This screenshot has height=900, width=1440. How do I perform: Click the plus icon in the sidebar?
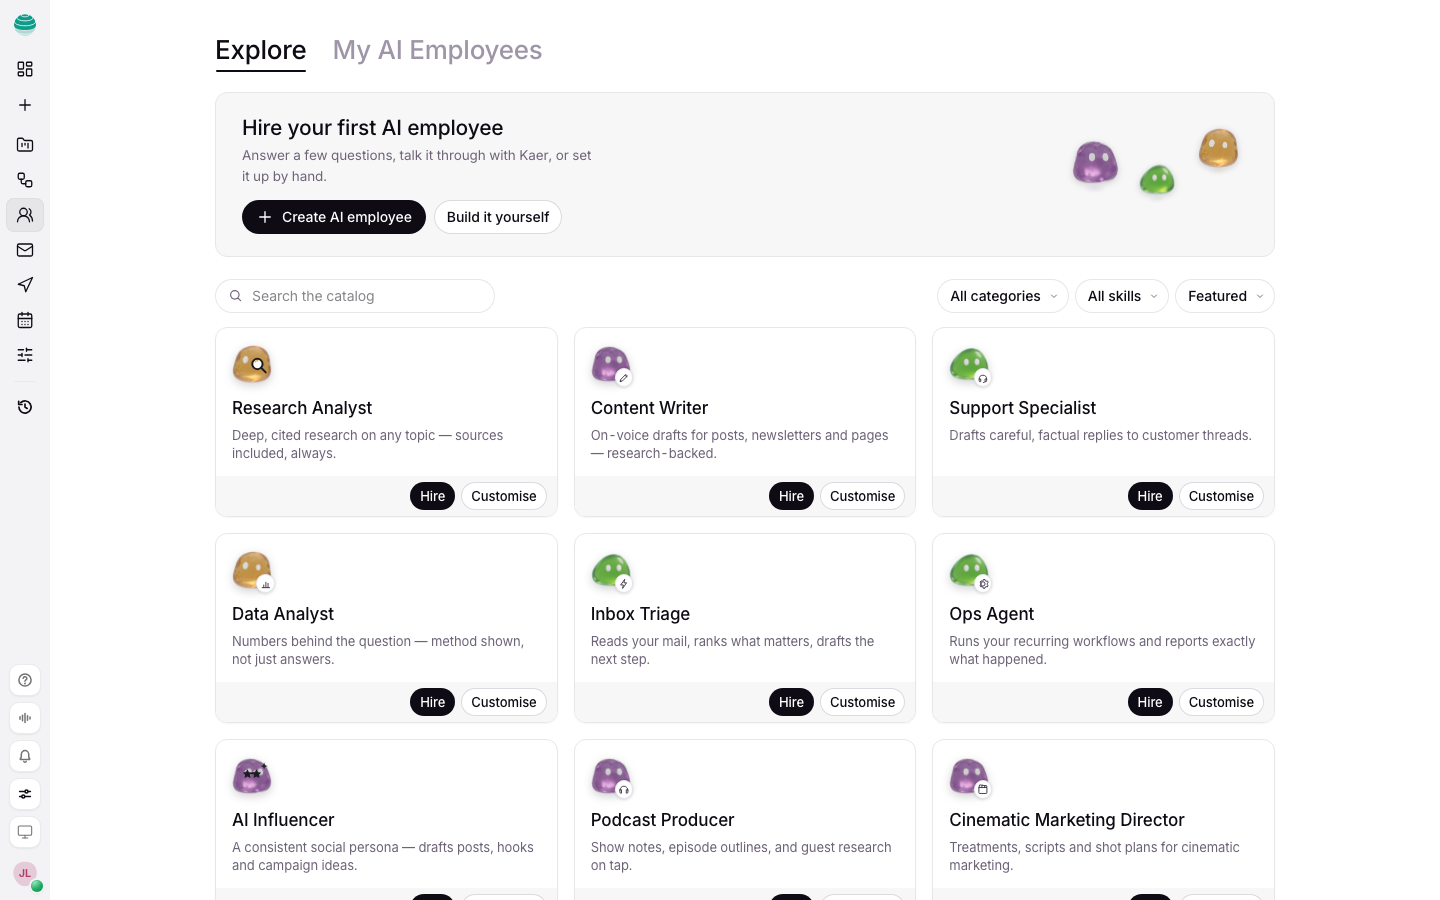point(25,105)
